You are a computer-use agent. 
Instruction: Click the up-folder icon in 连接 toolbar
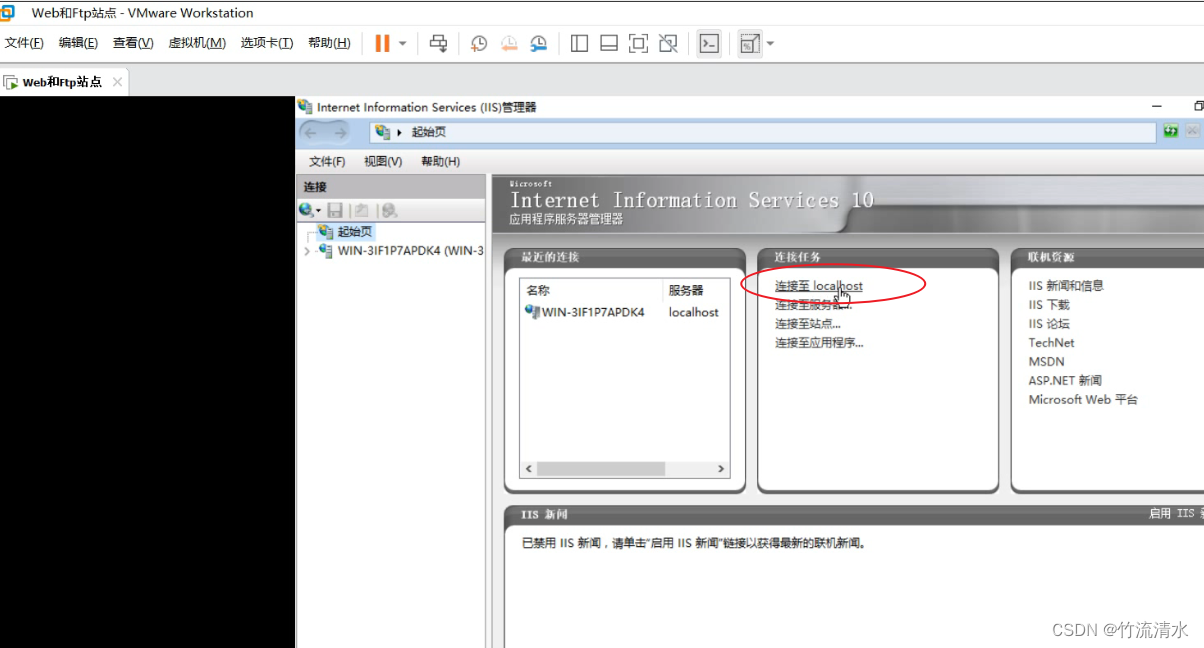(x=361, y=210)
